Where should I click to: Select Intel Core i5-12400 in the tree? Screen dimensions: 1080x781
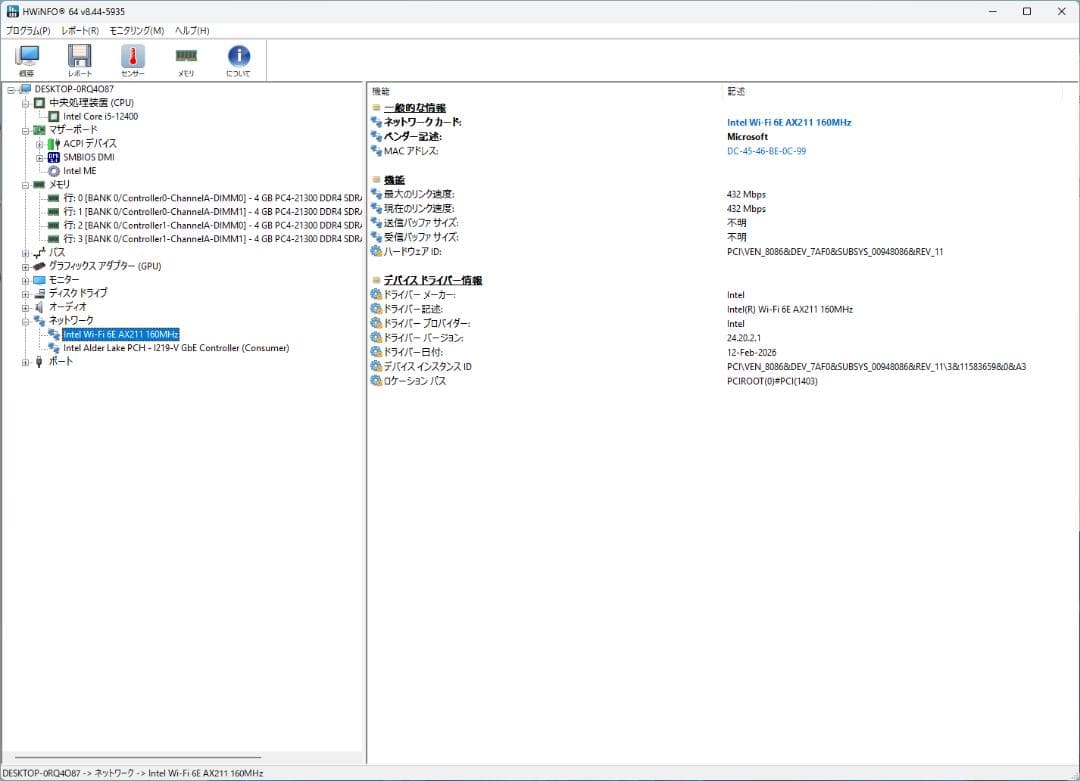point(101,116)
